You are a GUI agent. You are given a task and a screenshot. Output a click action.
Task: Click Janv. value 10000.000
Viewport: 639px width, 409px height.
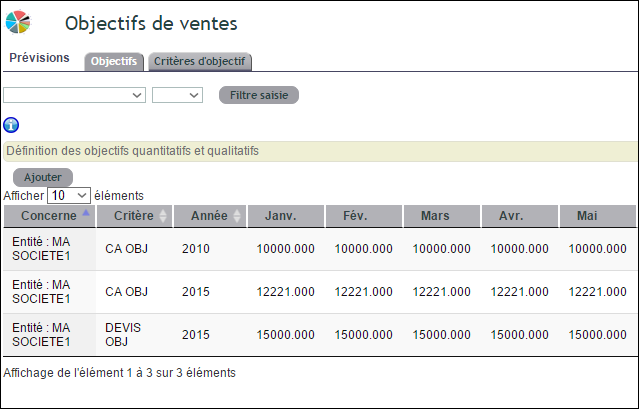point(286,249)
